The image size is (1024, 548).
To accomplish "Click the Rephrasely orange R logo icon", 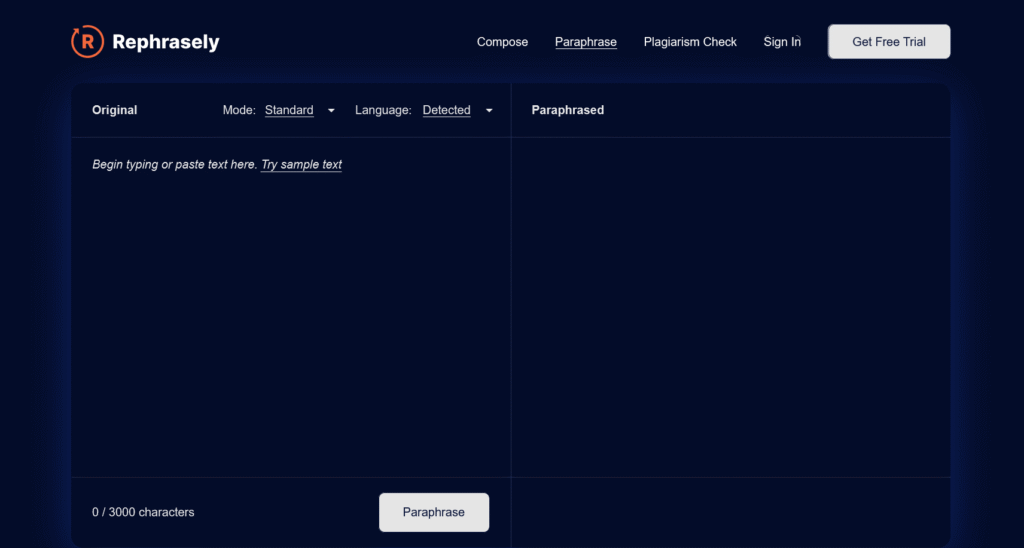I will [x=88, y=42].
